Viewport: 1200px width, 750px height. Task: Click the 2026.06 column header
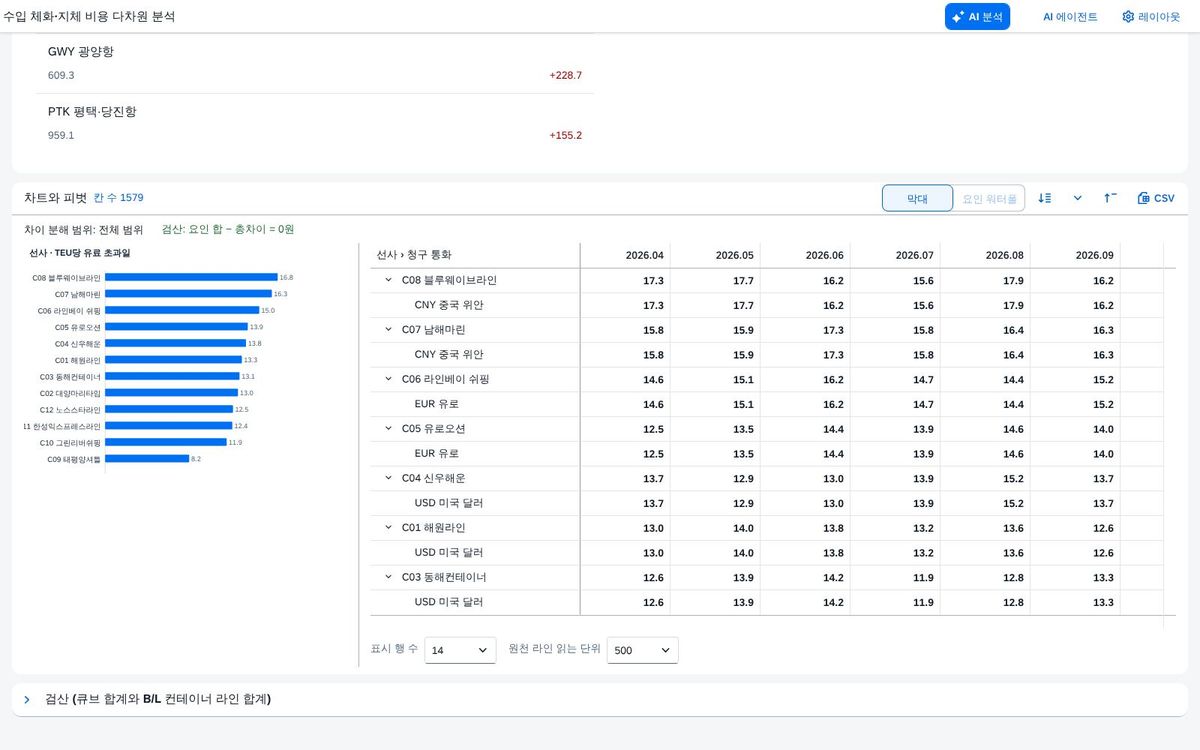[x=805, y=255]
